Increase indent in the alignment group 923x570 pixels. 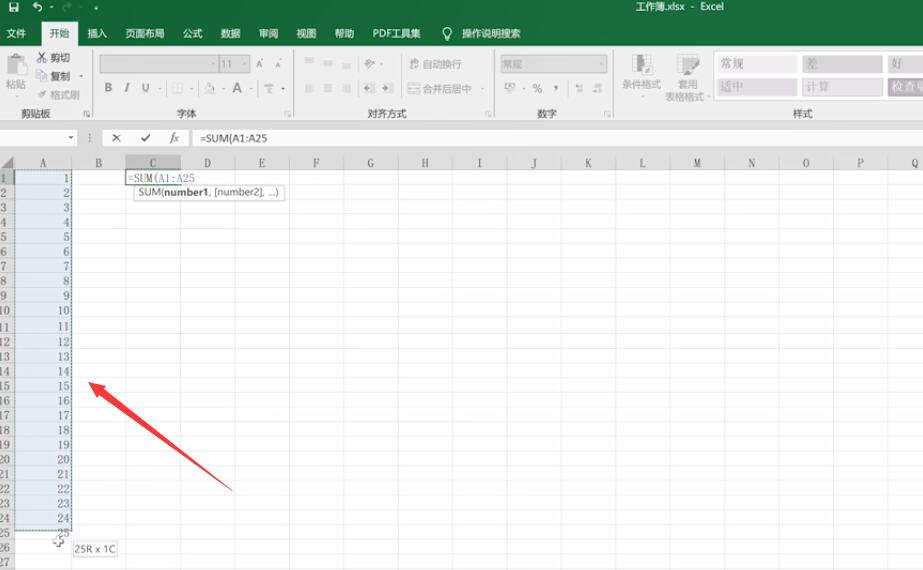pos(387,88)
